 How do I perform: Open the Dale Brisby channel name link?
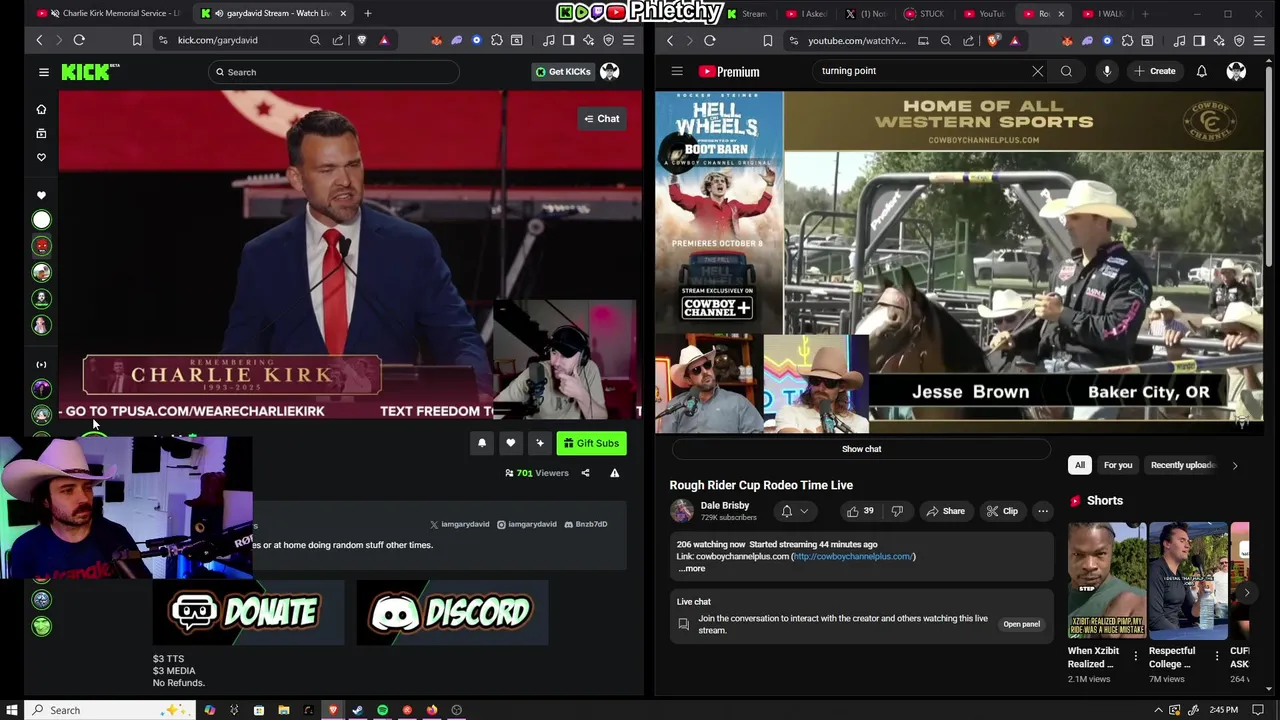click(725, 505)
